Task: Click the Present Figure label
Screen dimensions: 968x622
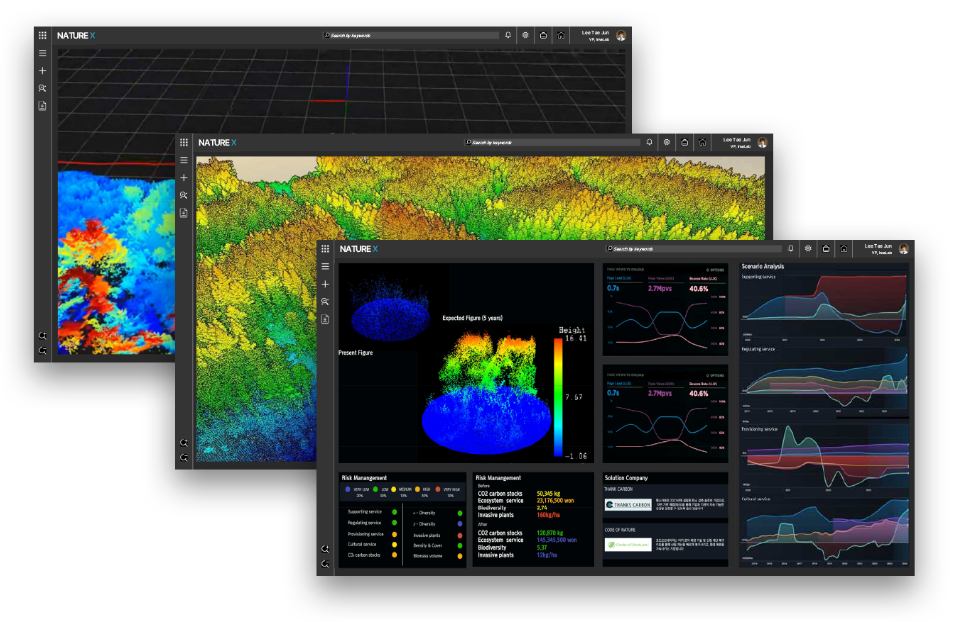Action: point(356,353)
